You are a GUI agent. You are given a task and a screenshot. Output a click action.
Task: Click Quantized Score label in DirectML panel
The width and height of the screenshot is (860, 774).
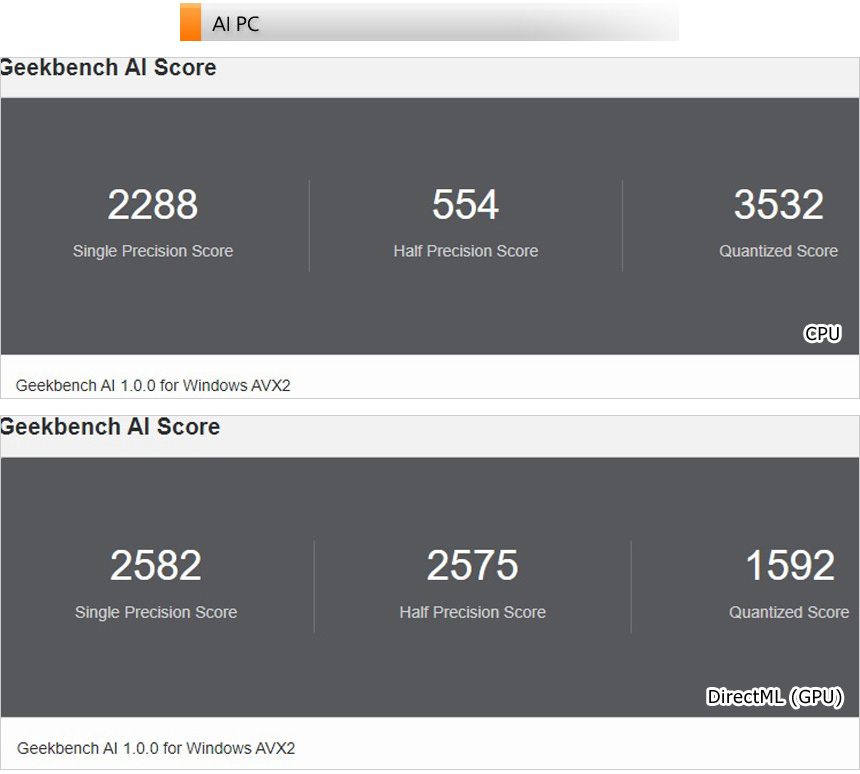pyautogui.click(x=789, y=612)
